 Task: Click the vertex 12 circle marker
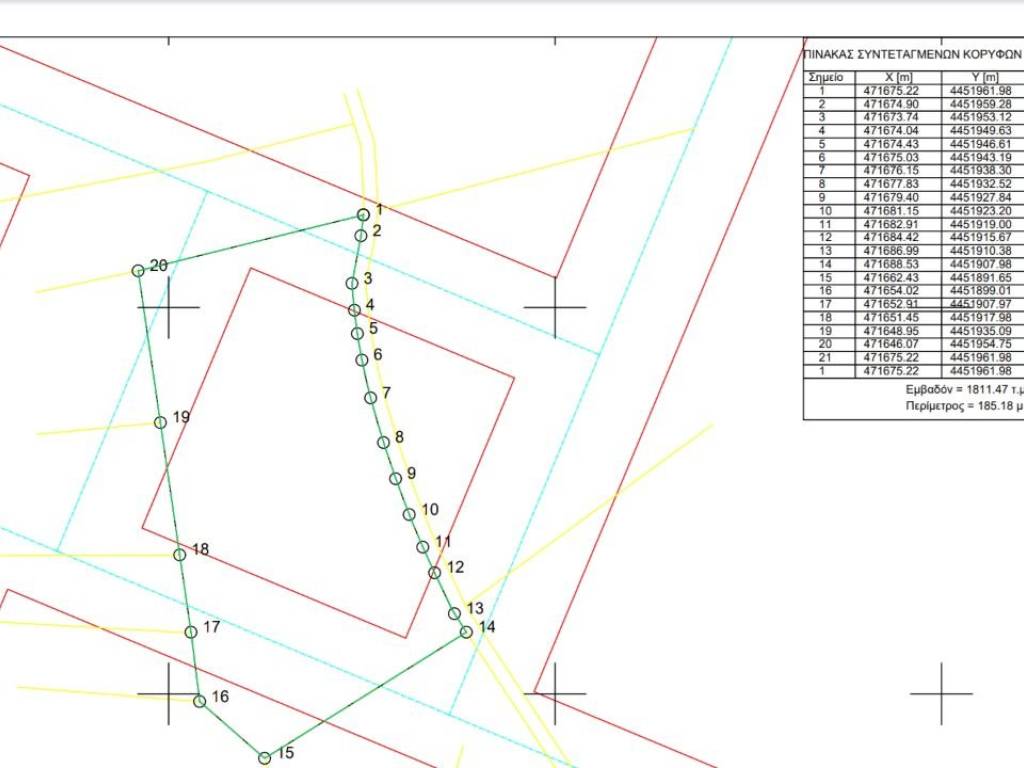coord(434,573)
